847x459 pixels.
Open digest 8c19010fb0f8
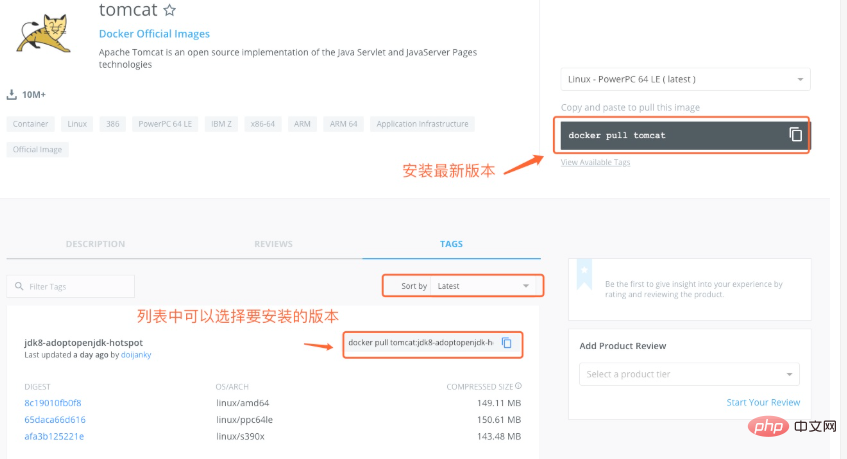[x=53, y=403]
